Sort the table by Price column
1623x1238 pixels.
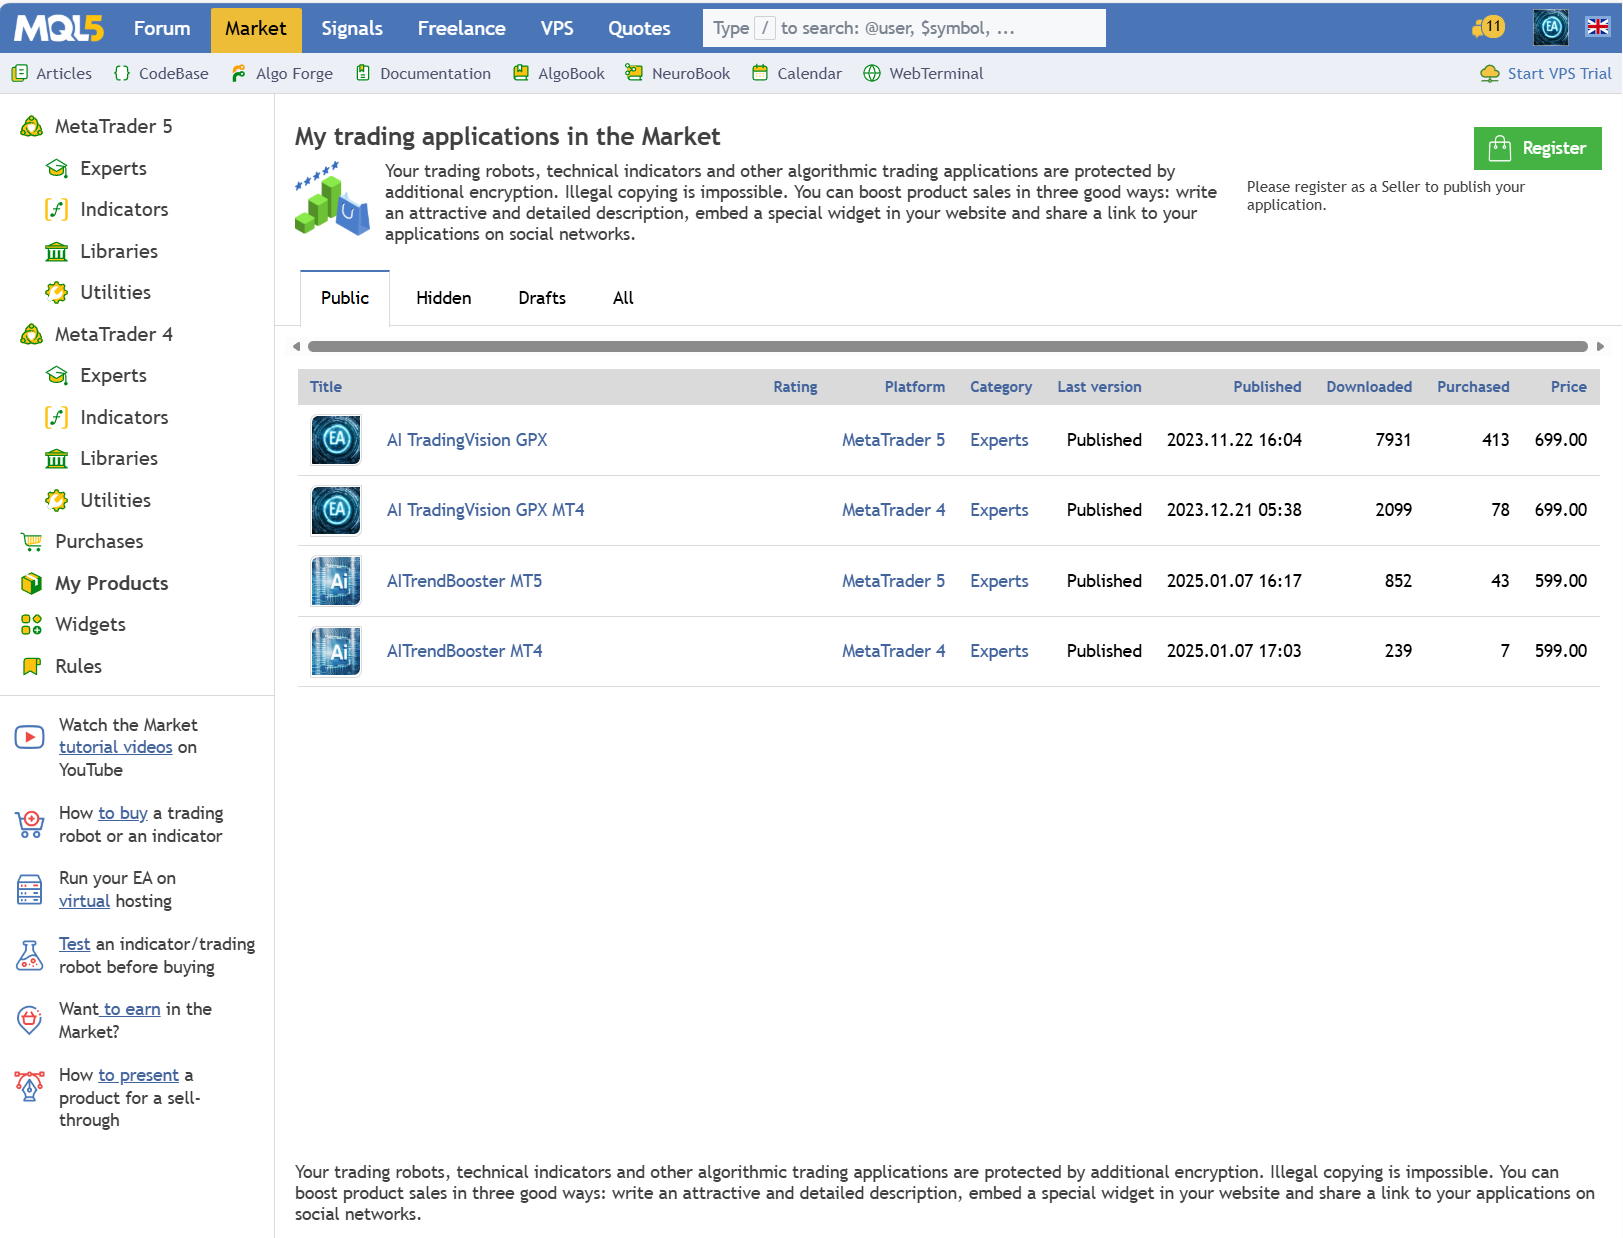1568,387
